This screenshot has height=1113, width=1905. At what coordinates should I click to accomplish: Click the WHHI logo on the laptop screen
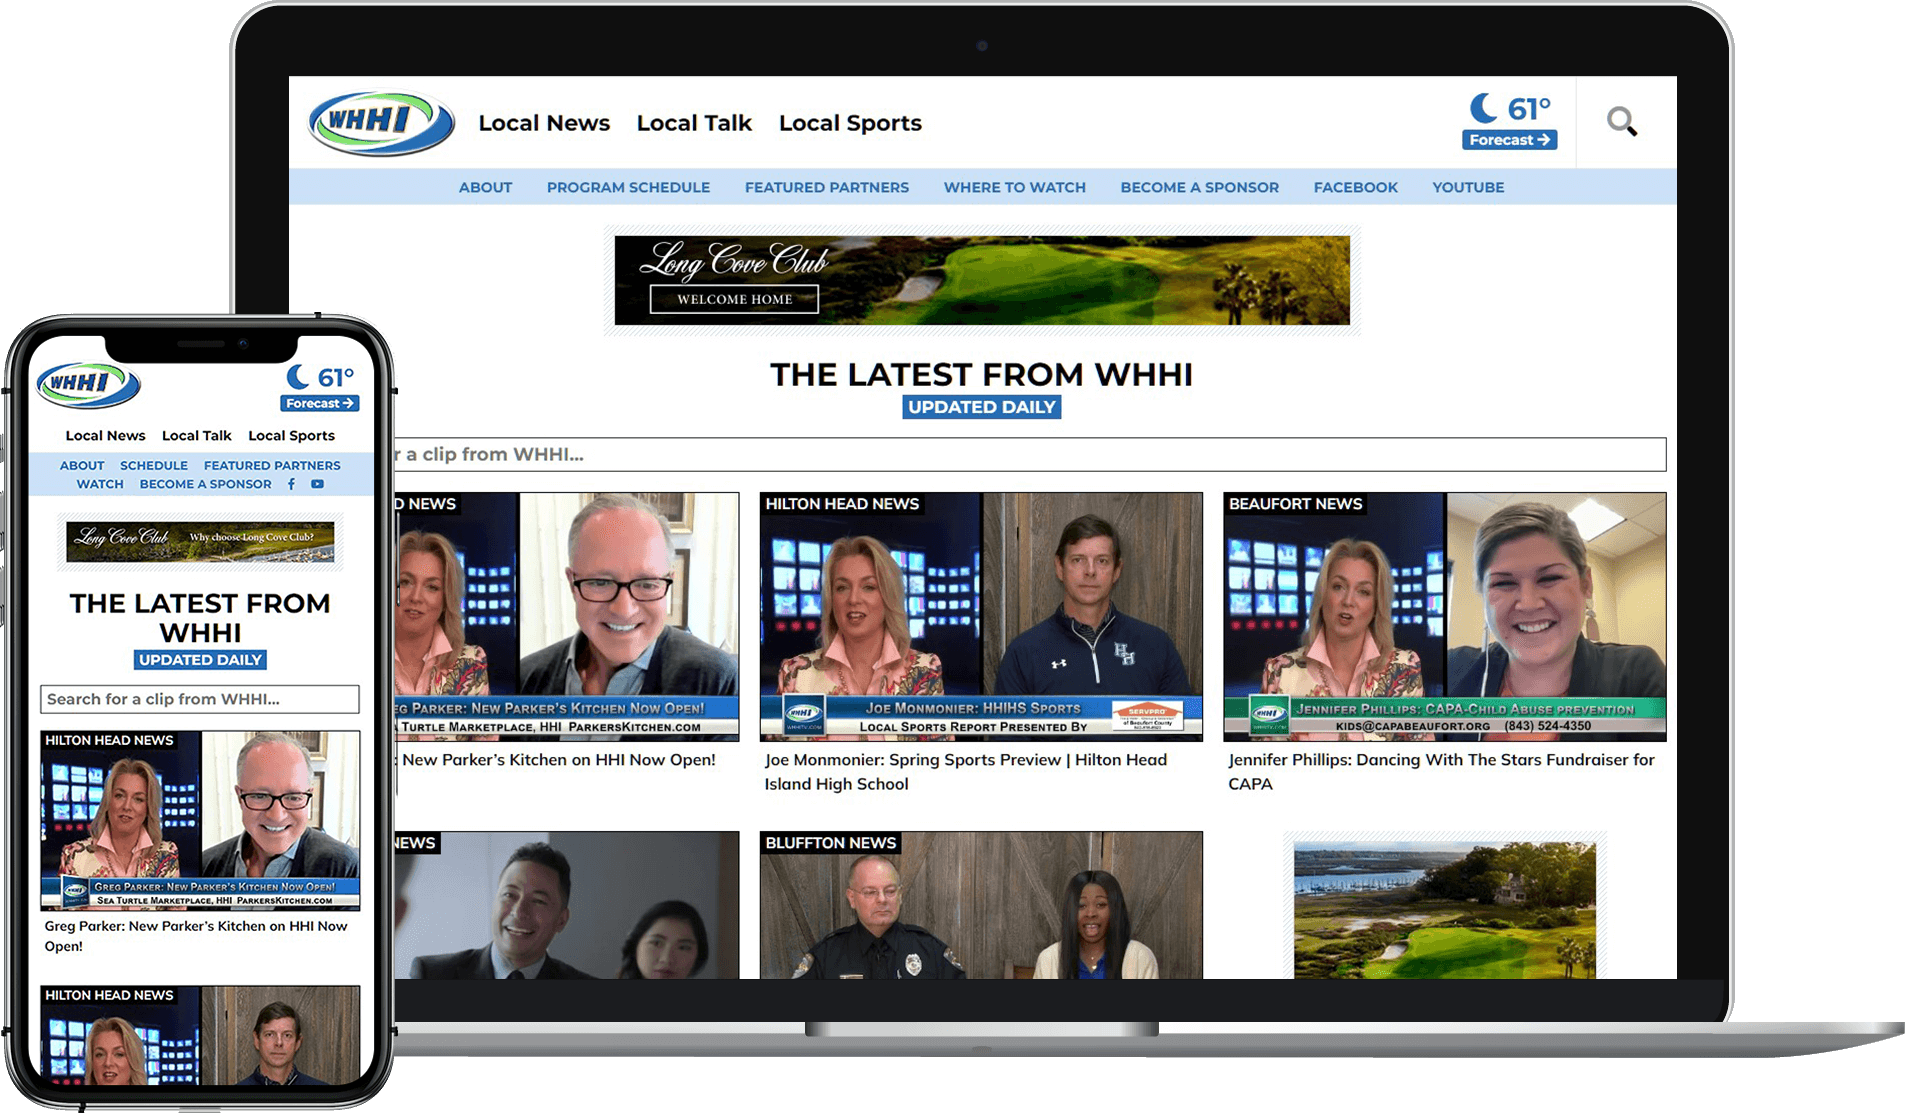(x=381, y=123)
